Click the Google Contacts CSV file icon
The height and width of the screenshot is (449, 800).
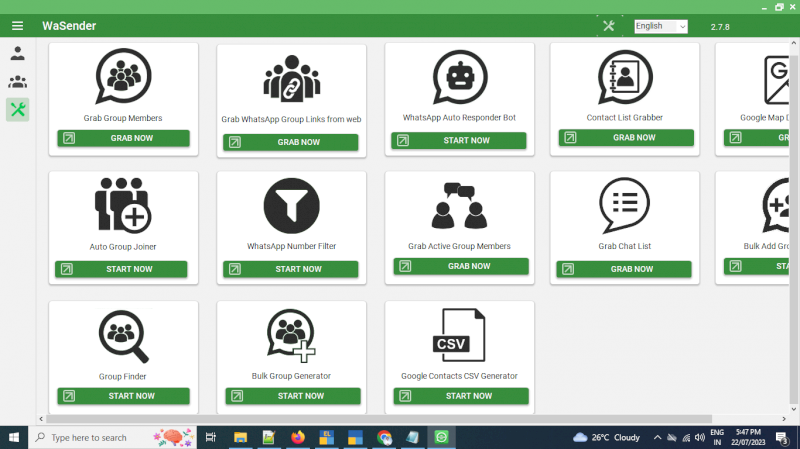[459, 335]
